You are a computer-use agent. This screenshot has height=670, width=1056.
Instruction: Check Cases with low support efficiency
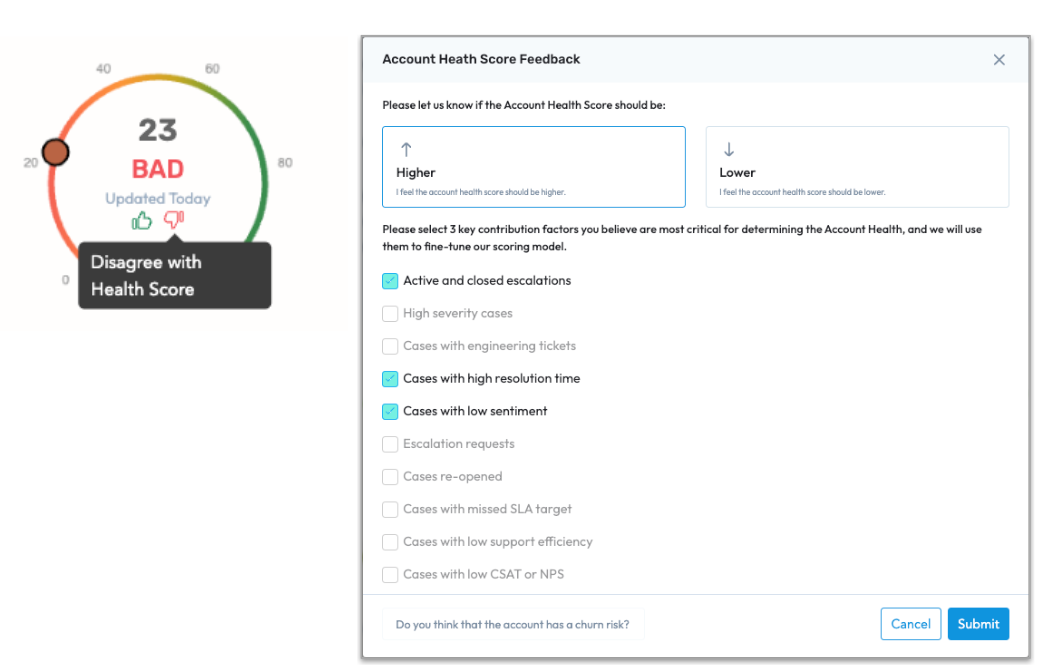pyautogui.click(x=390, y=542)
